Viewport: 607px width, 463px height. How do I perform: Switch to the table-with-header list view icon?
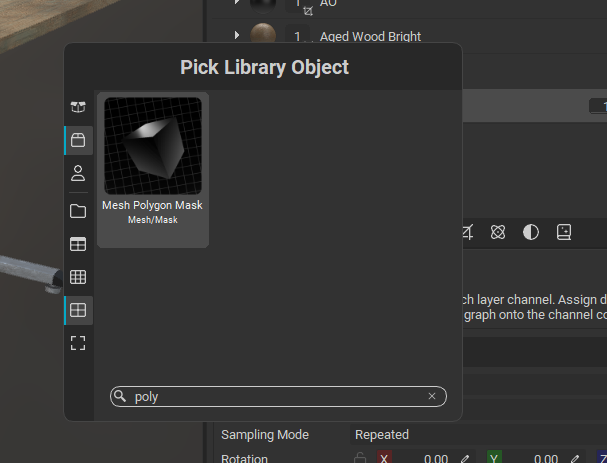[x=78, y=244]
